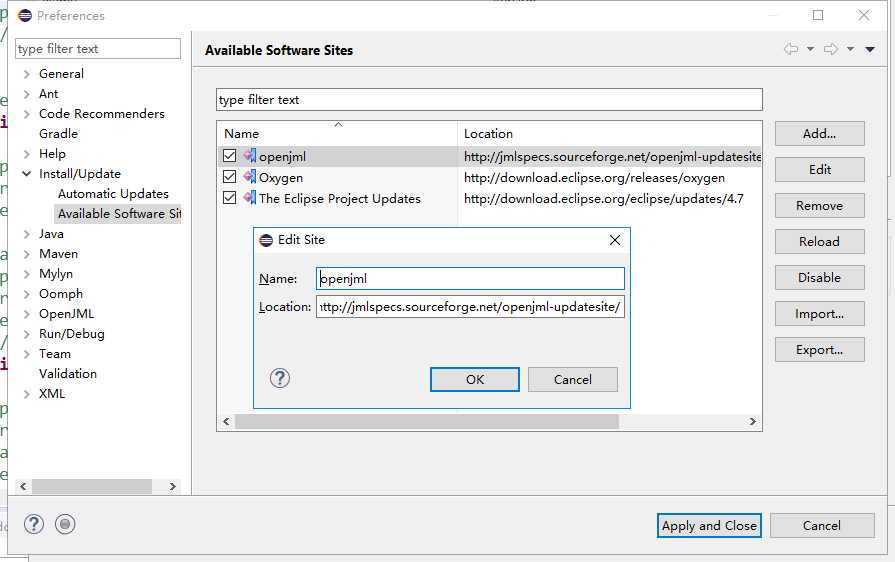The height and width of the screenshot is (562, 895).
Task: Focus the preferences tree filter text box
Action: coord(98,48)
